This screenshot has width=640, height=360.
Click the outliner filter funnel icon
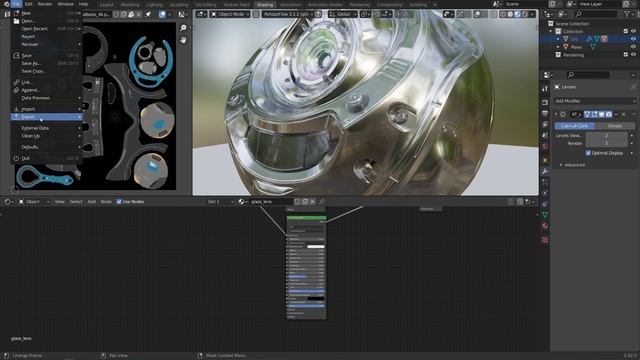click(627, 14)
